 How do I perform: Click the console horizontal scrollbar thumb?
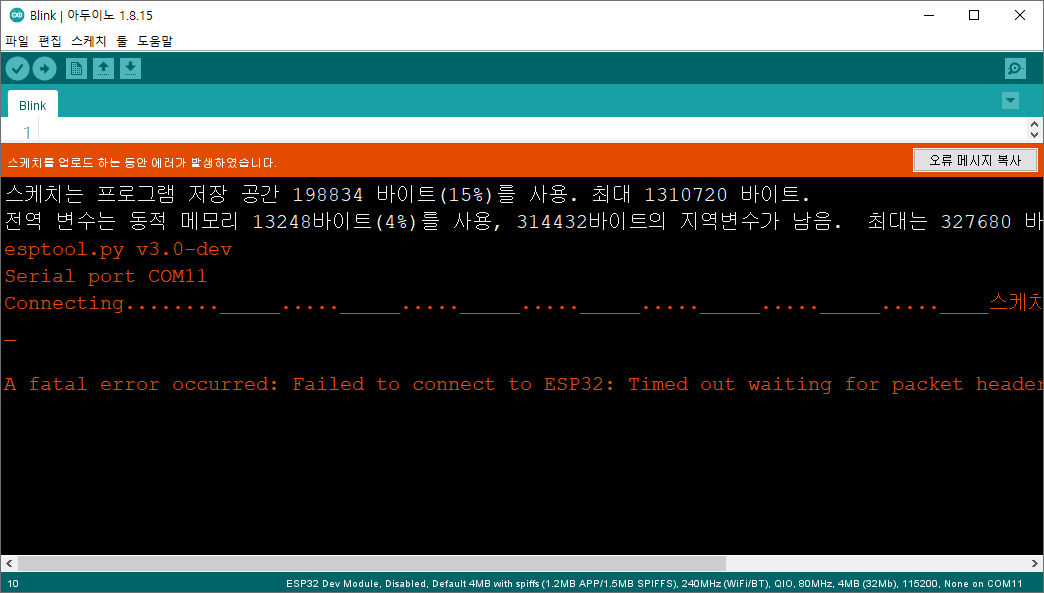pos(372,563)
